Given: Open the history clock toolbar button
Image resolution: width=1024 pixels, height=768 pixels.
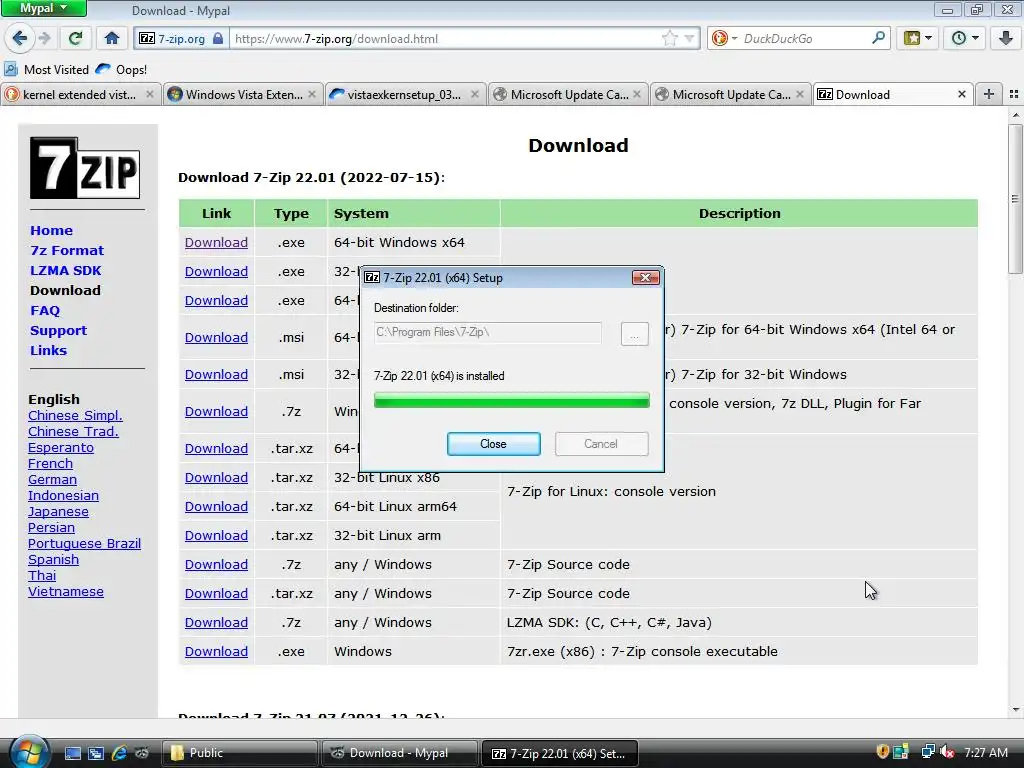Looking at the screenshot, I should point(965,39).
